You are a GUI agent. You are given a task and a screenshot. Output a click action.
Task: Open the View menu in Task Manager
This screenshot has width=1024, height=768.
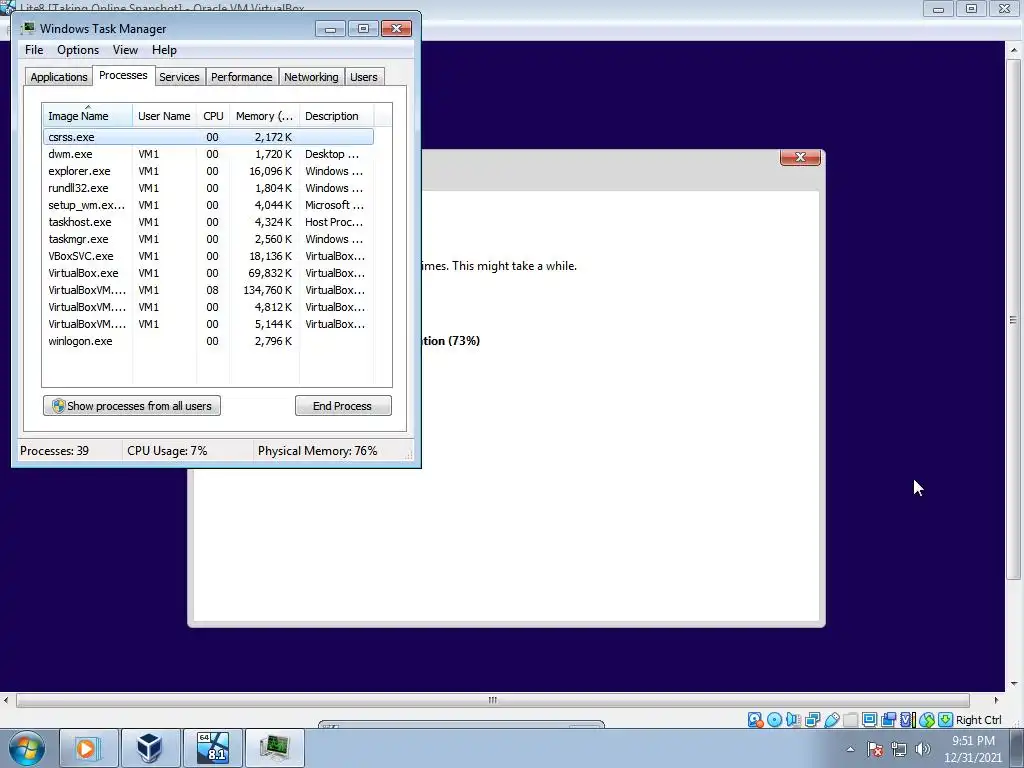point(125,50)
